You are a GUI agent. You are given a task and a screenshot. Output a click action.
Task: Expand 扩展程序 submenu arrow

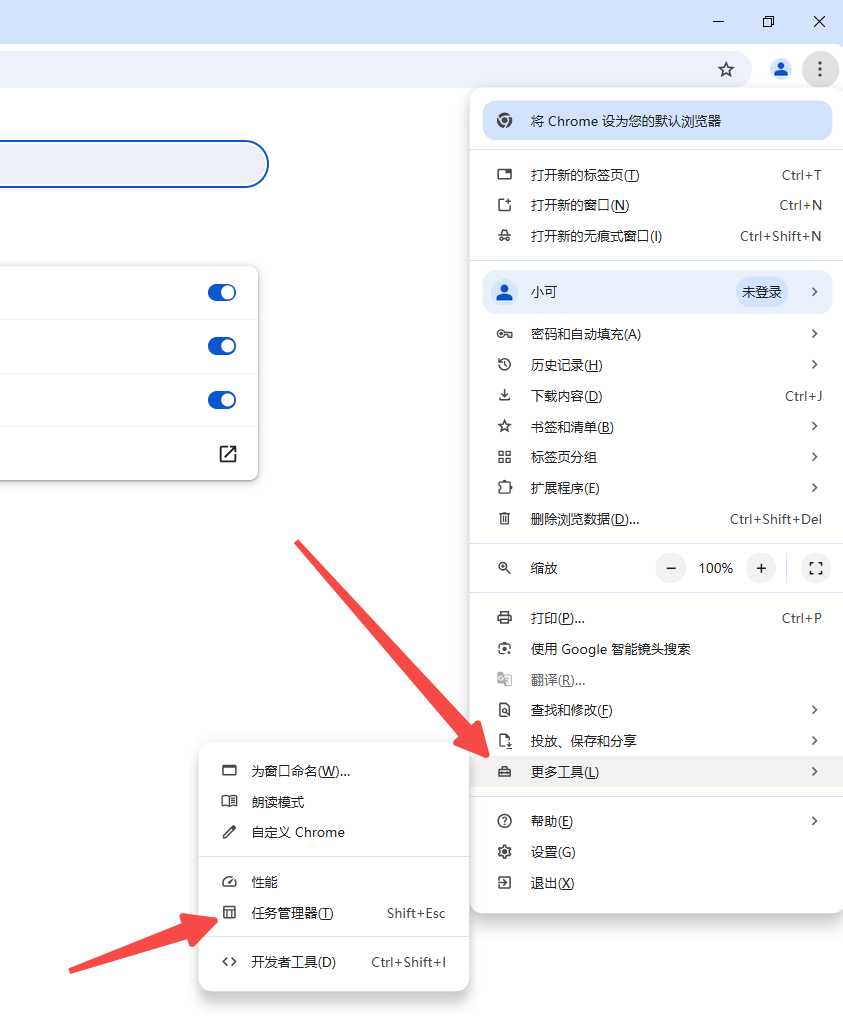[814, 488]
